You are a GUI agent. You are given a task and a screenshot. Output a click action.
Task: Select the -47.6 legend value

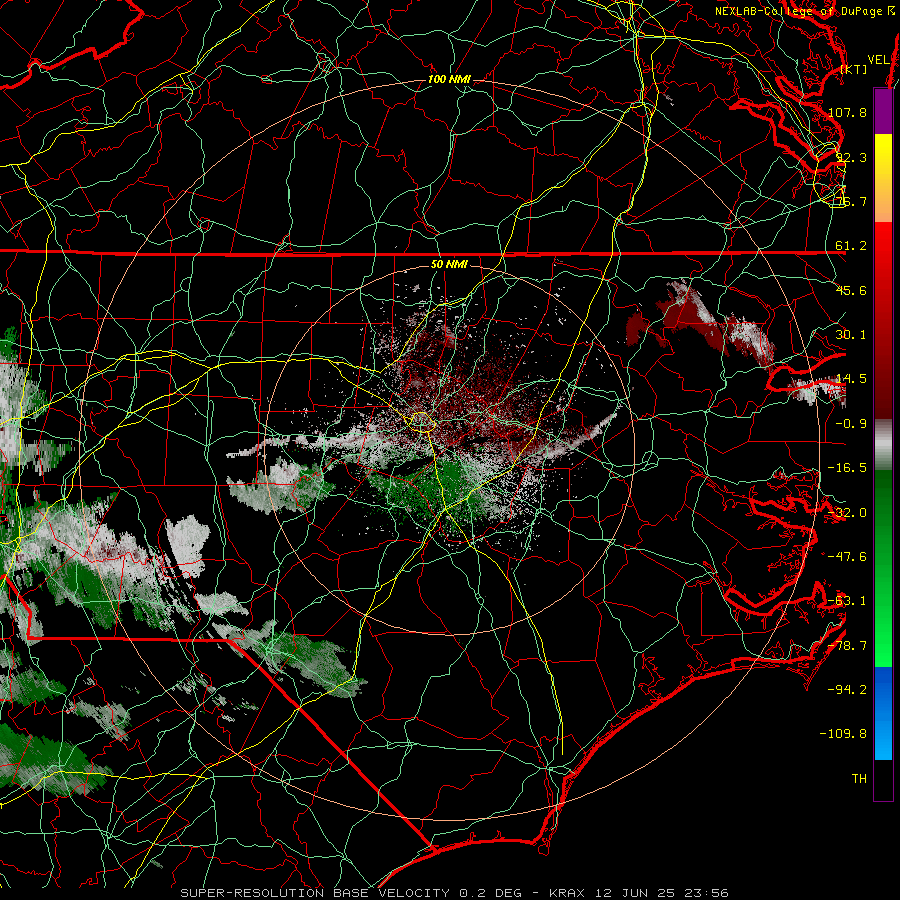[847, 557]
